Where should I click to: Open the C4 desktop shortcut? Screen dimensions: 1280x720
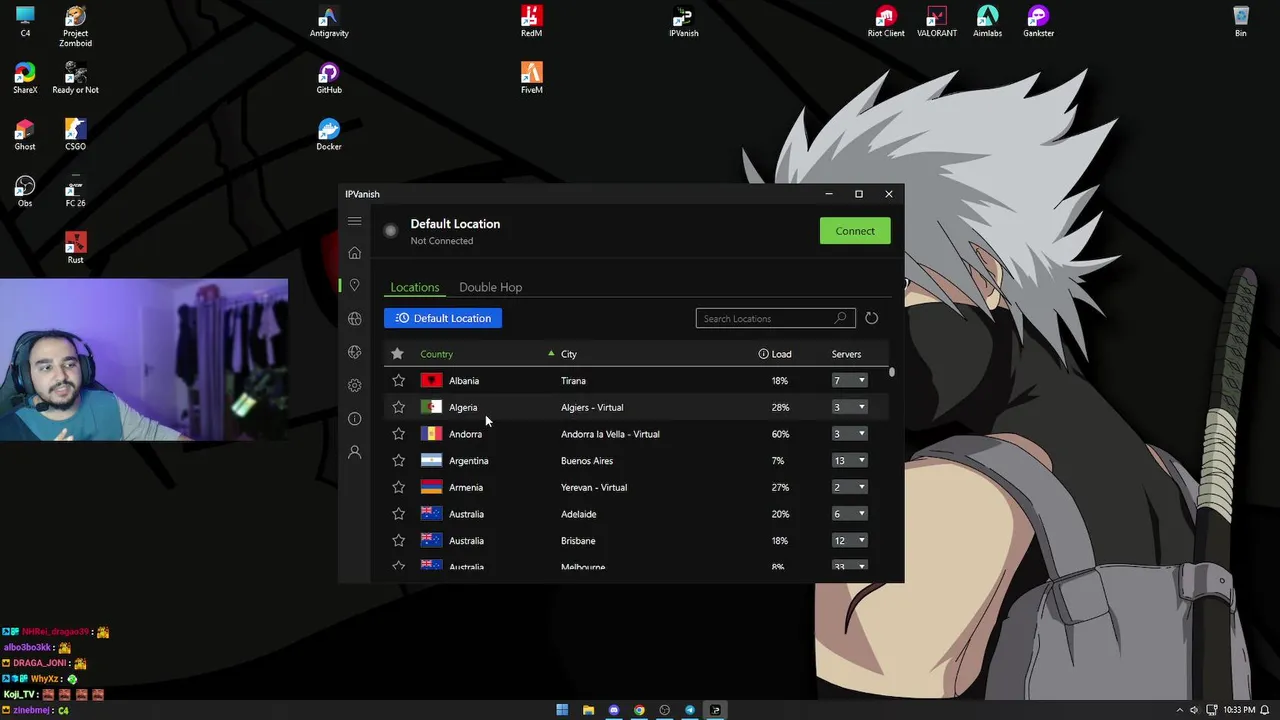[x=25, y=22]
